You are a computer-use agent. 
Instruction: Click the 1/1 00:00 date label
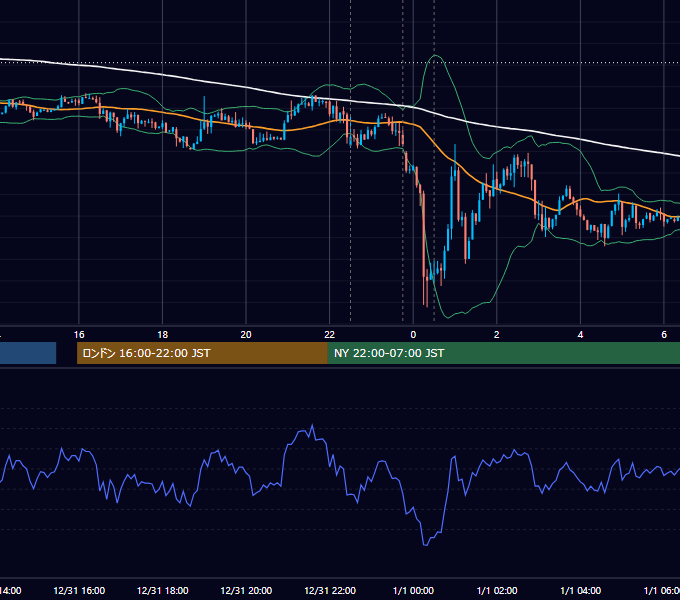point(413,591)
